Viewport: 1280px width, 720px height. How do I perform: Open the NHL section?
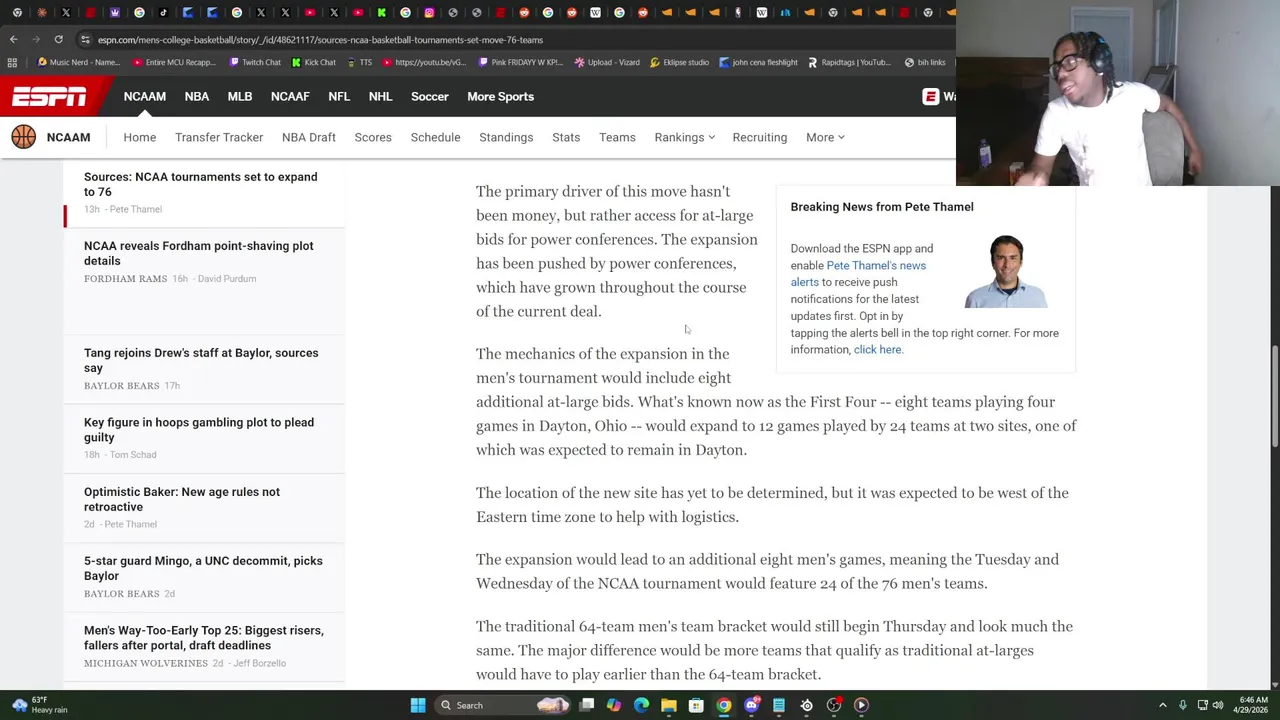pyautogui.click(x=380, y=96)
